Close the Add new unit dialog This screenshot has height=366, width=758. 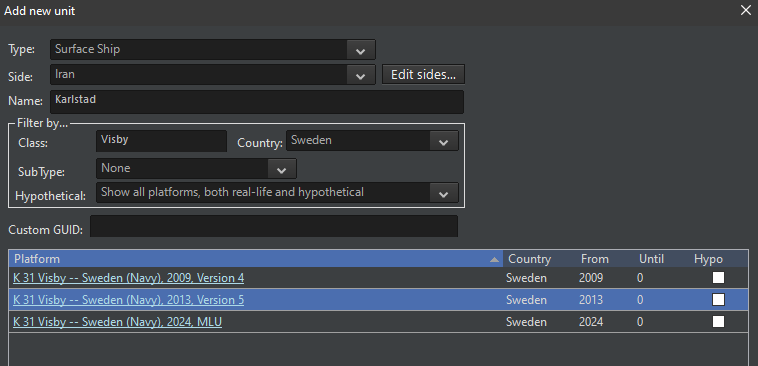point(746,10)
